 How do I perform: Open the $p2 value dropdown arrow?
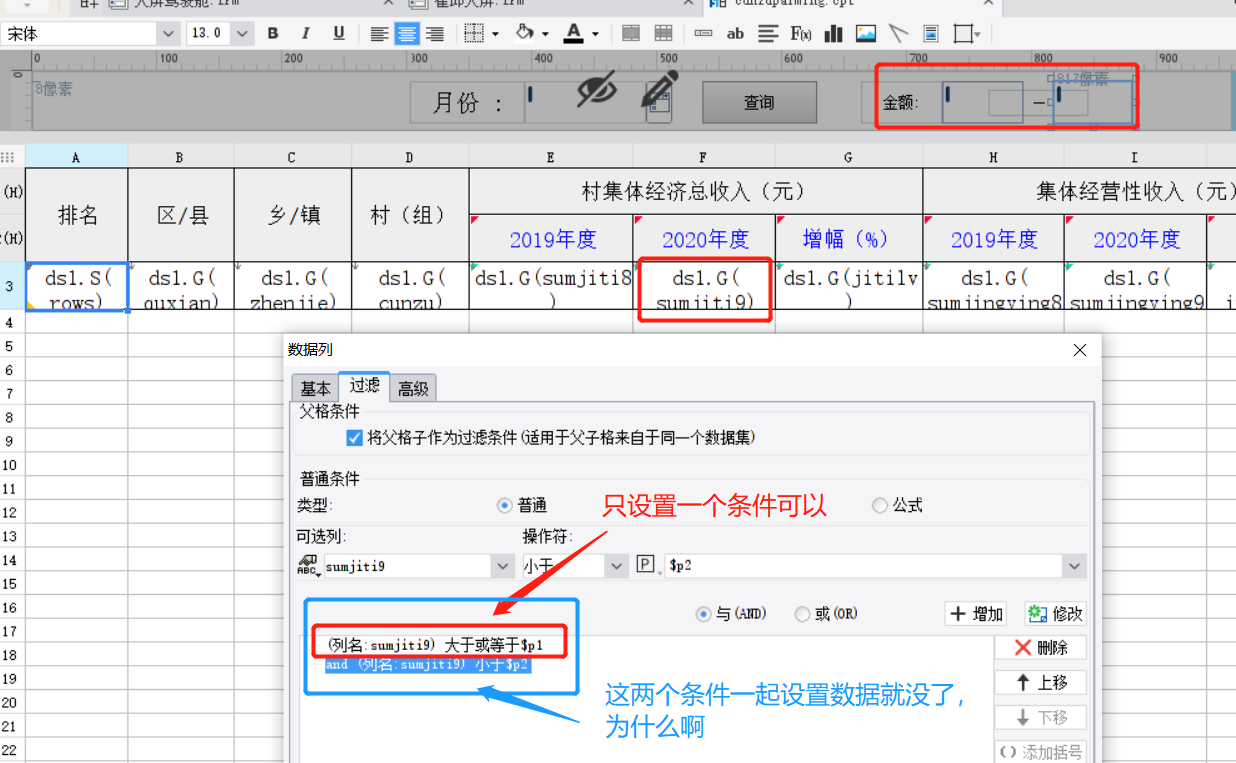[1075, 566]
